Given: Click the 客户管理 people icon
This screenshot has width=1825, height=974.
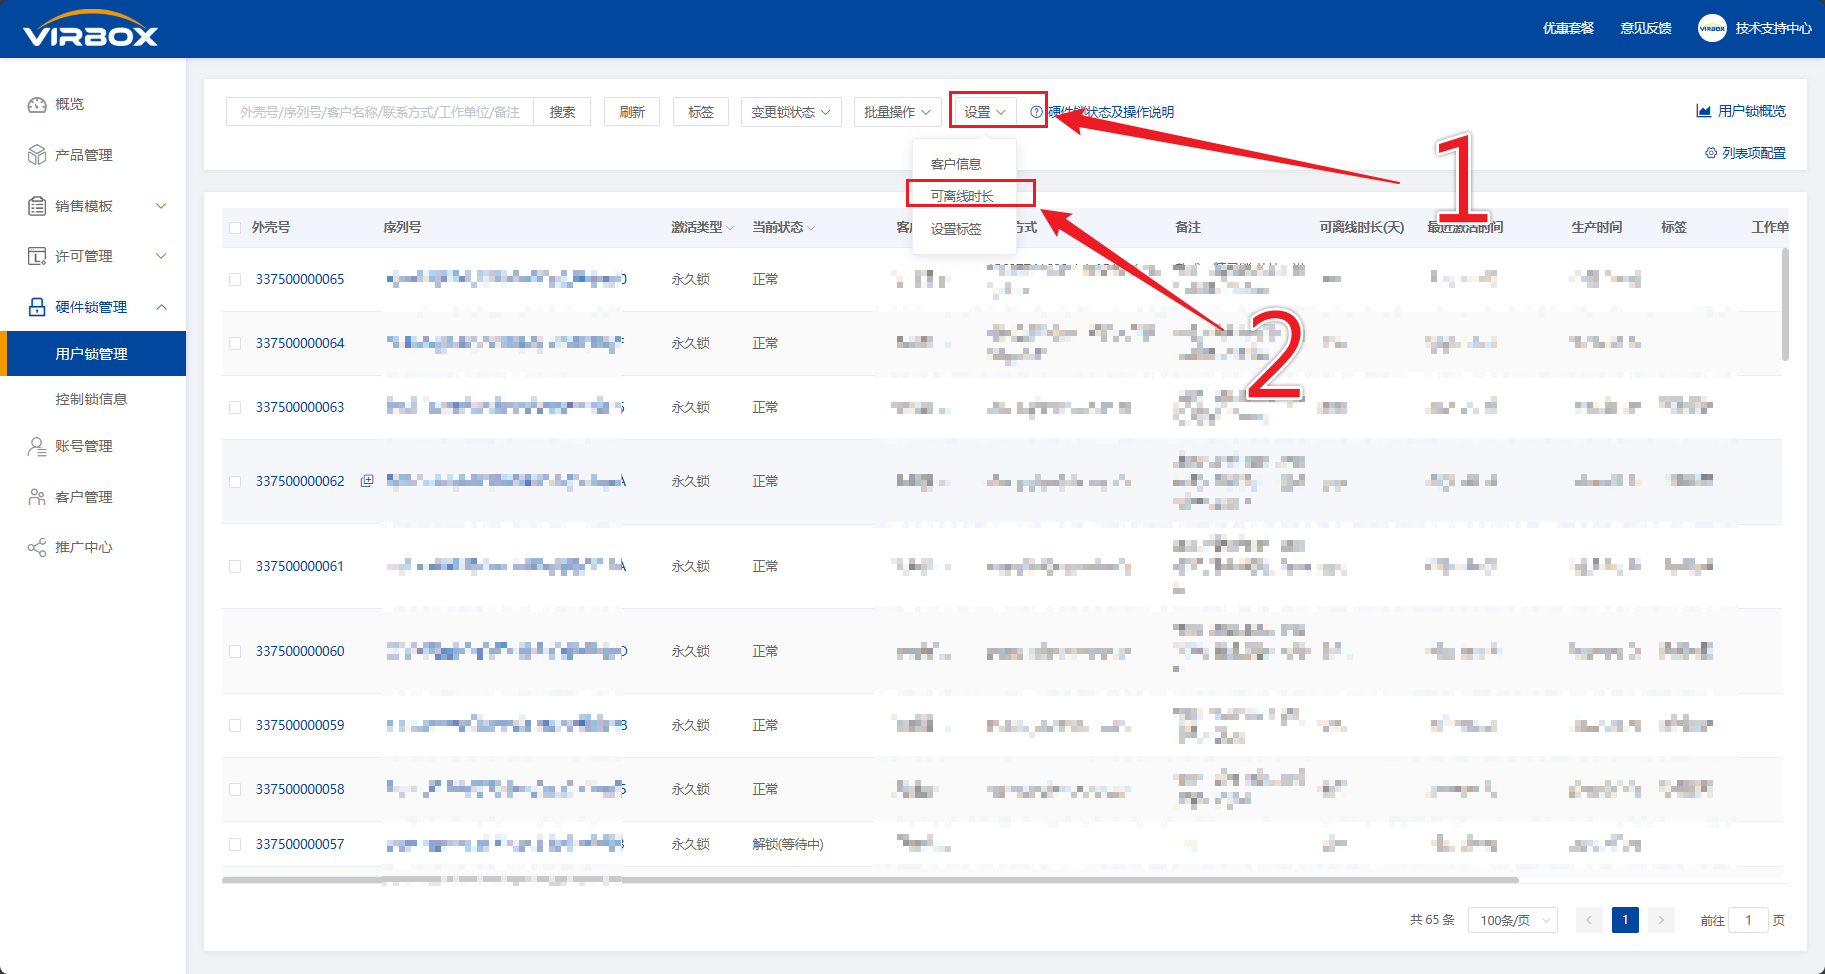Looking at the screenshot, I should 37,497.
